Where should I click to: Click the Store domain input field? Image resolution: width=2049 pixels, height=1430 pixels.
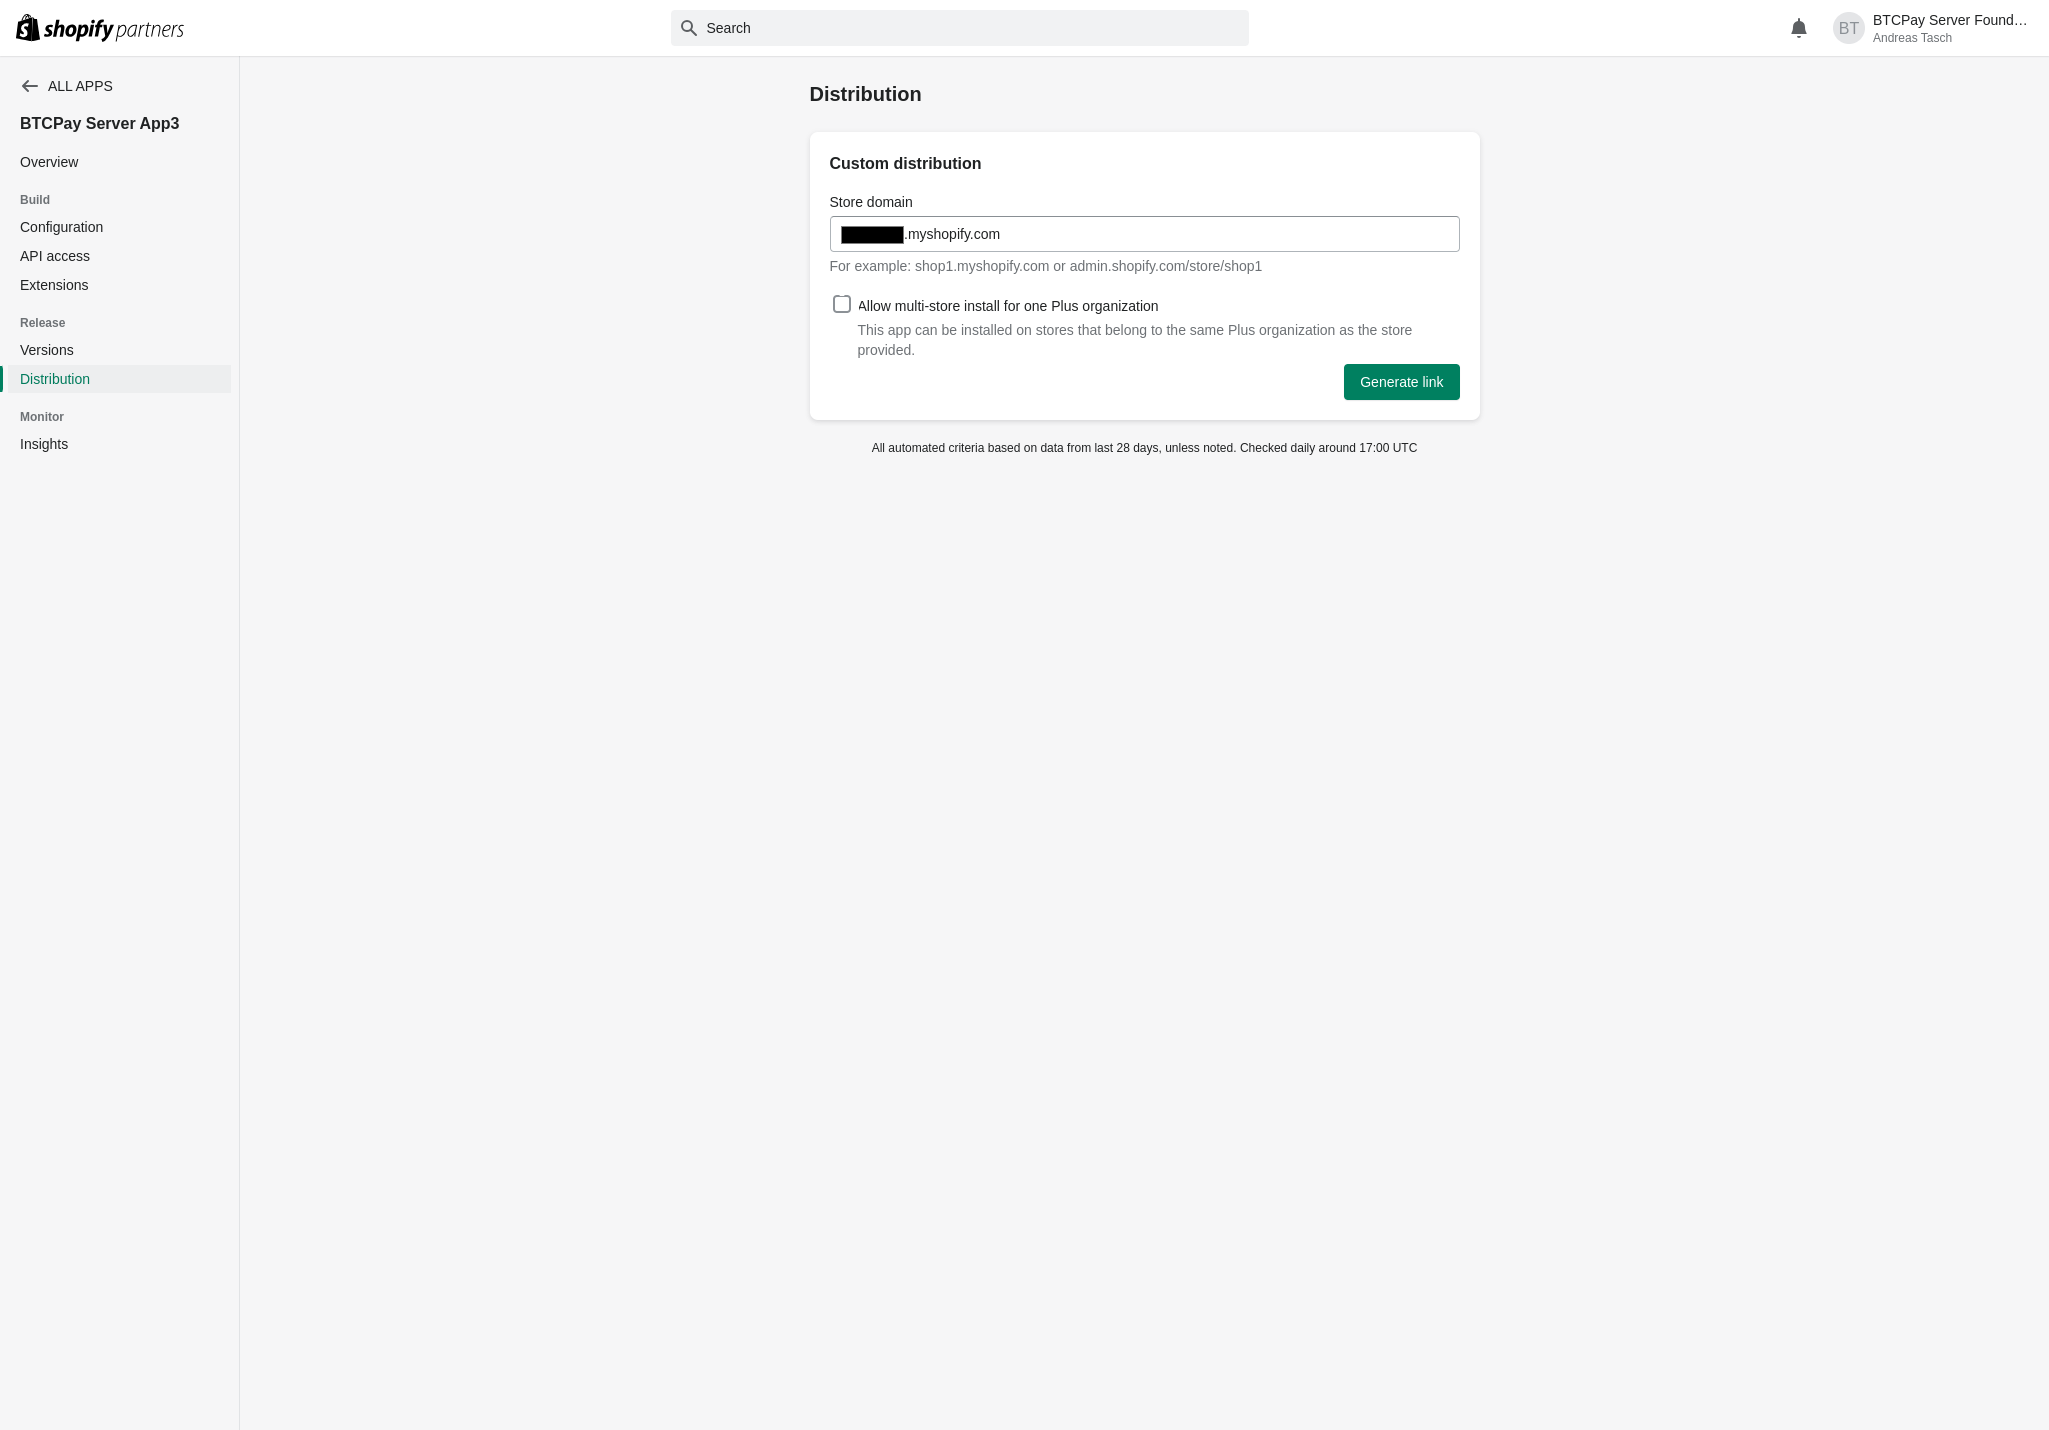click(x=1144, y=234)
